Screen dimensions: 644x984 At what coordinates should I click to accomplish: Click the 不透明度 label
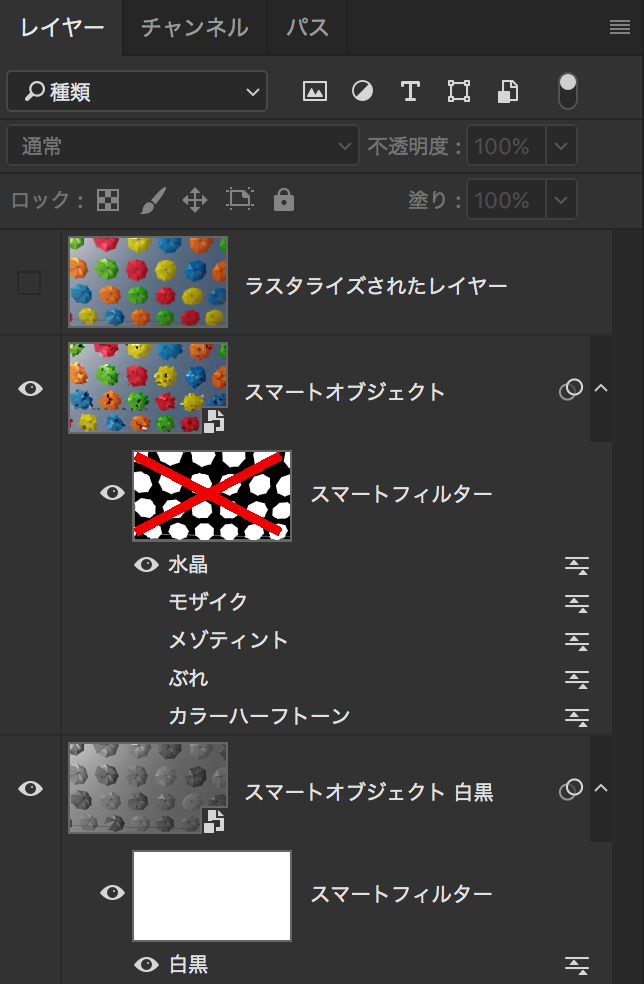(414, 146)
